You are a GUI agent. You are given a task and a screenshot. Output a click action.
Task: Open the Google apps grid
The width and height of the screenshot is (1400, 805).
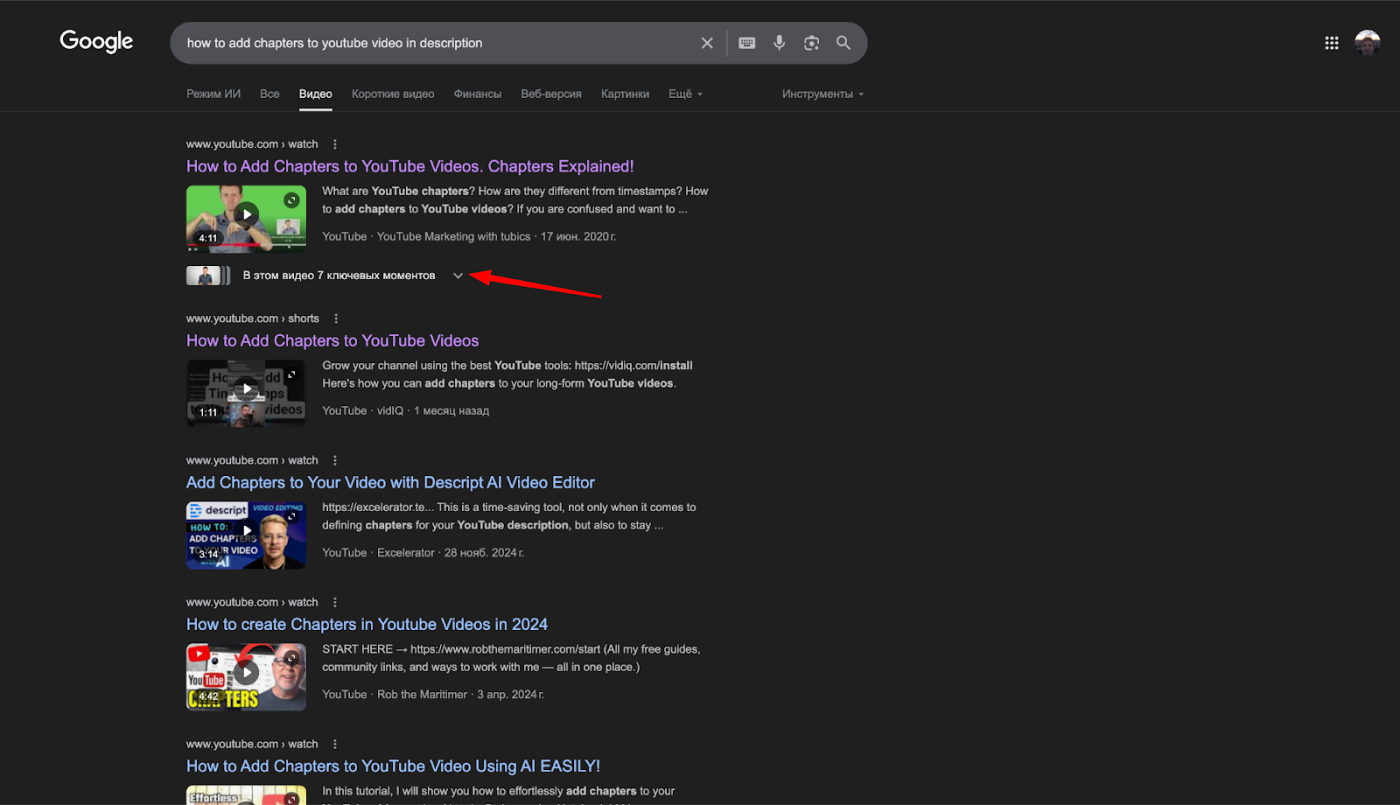(1332, 43)
